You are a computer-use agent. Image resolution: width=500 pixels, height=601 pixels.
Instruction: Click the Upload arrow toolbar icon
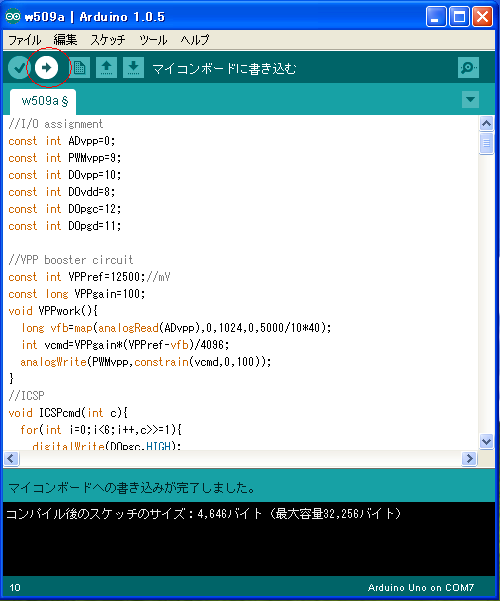pos(46,68)
